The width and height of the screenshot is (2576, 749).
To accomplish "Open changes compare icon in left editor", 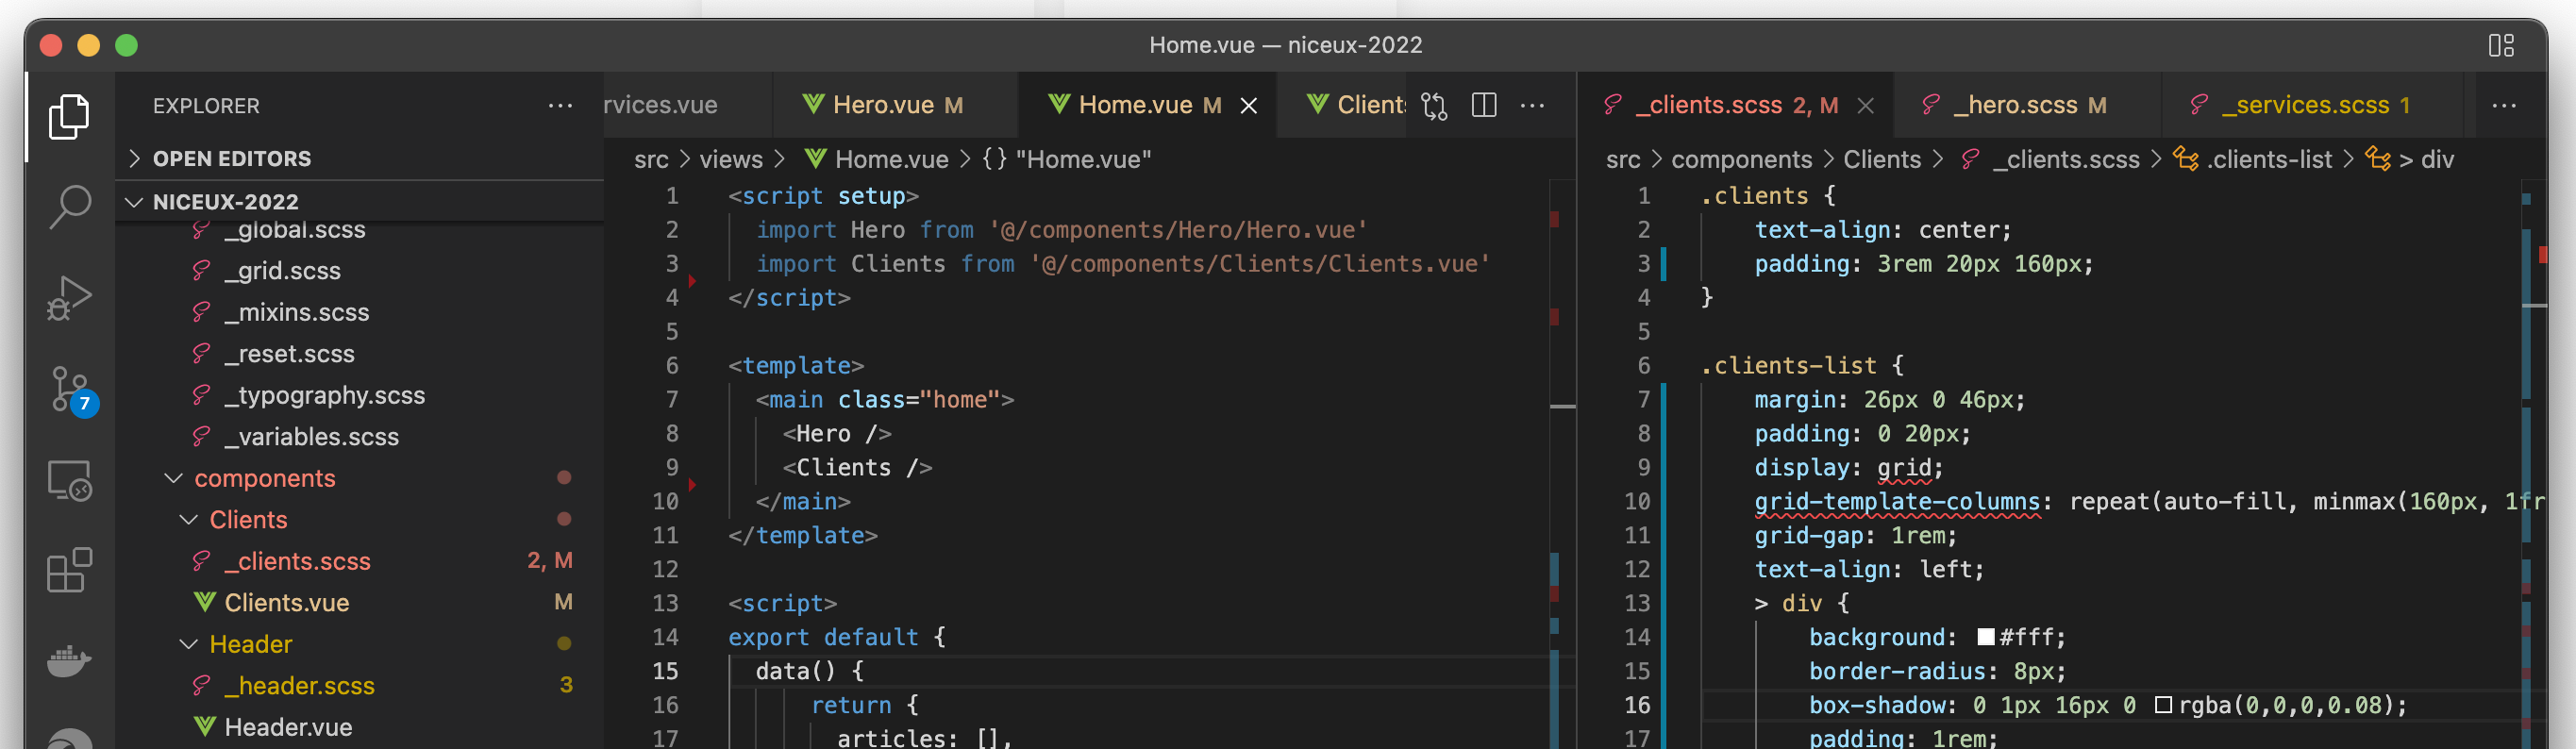I will [x=1434, y=105].
